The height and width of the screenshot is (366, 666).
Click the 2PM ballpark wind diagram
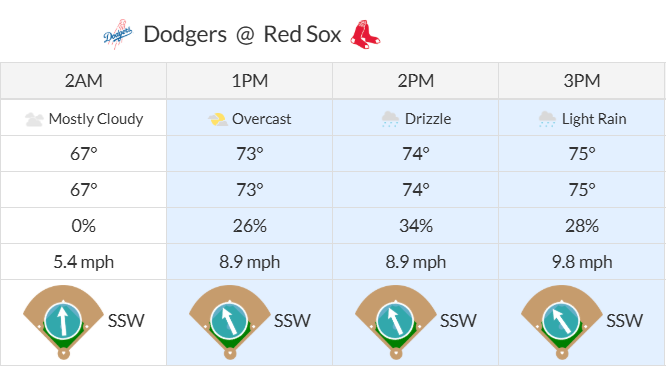click(x=396, y=322)
